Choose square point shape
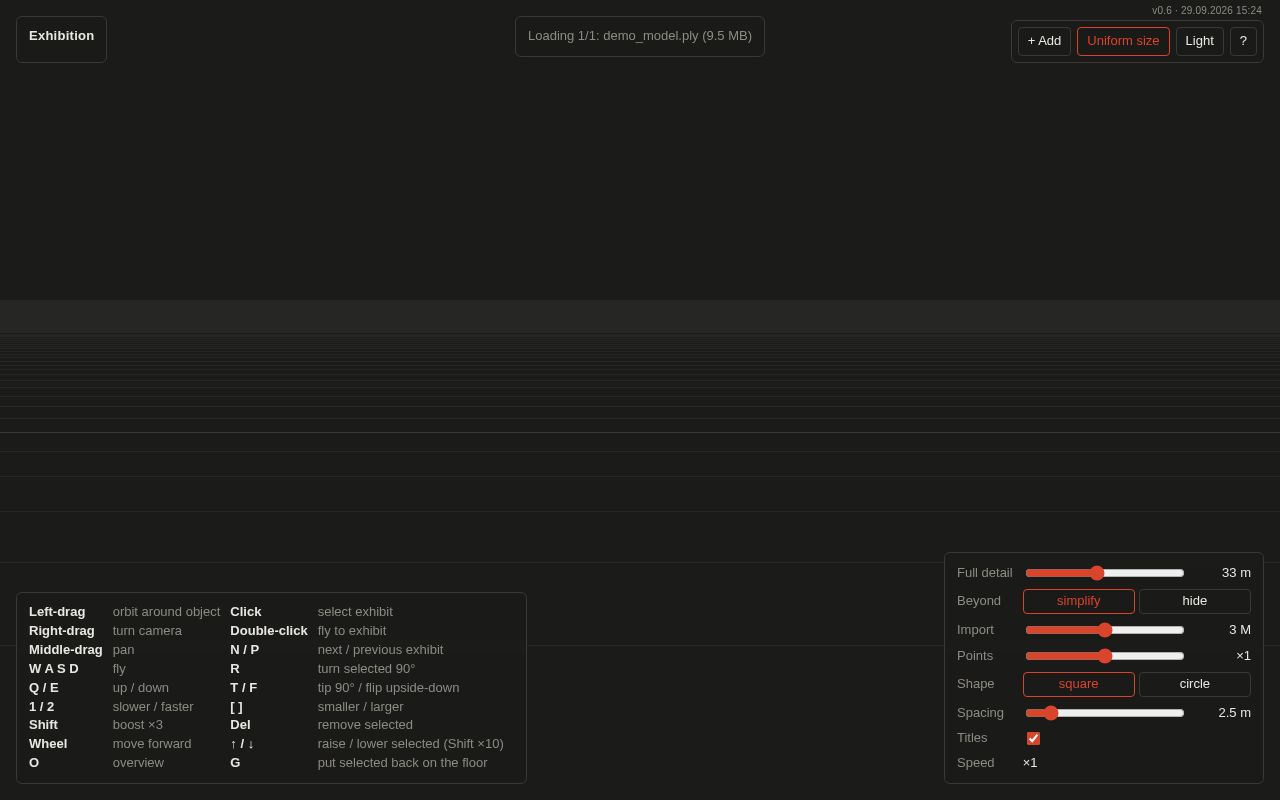The height and width of the screenshot is (800, 1280). coord(1079,684)
